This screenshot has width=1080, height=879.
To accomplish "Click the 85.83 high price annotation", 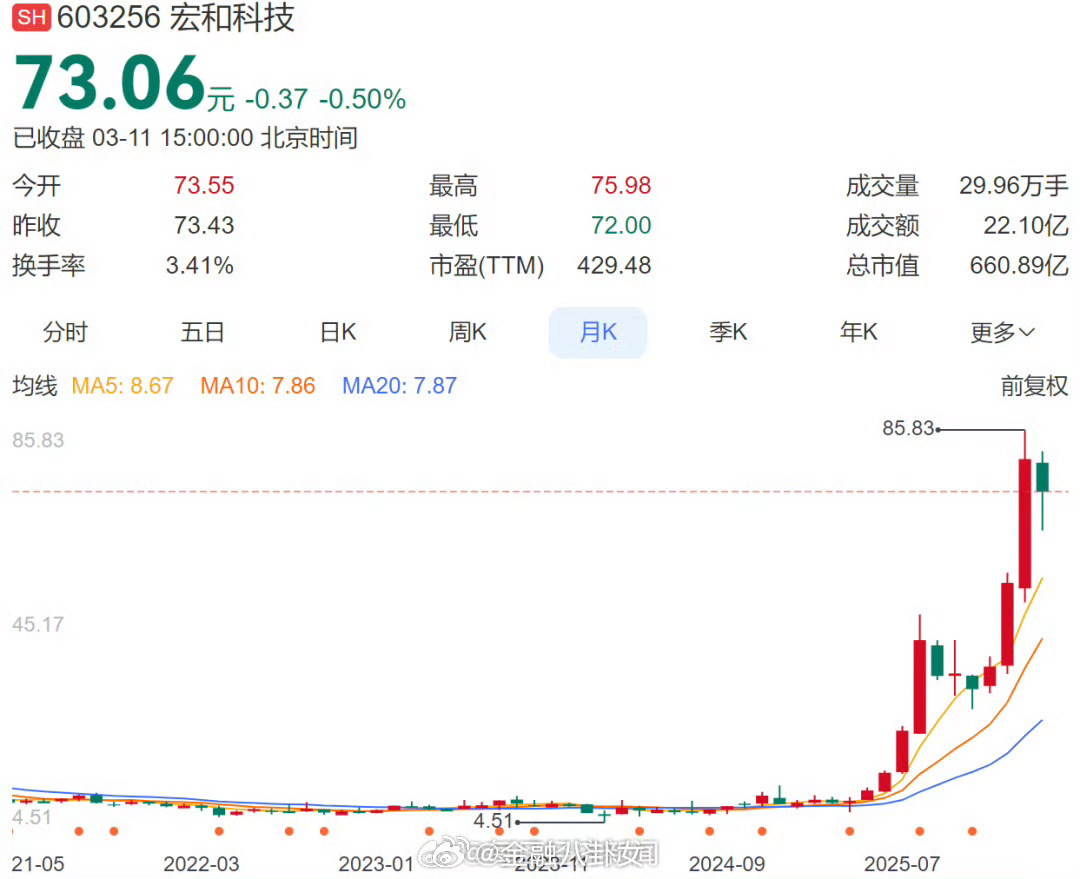I will pos(908,428).
